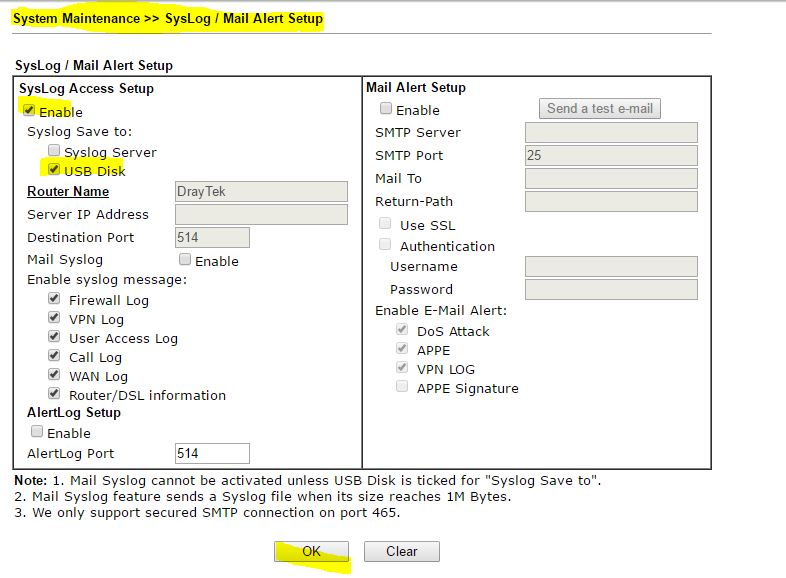Image resolution: width=786 pixels, height=578 pixels.
Task: Uncheck the SysLog Access Setup Enable checkbox
Action: pyautogui.click(x=30, y=111)
